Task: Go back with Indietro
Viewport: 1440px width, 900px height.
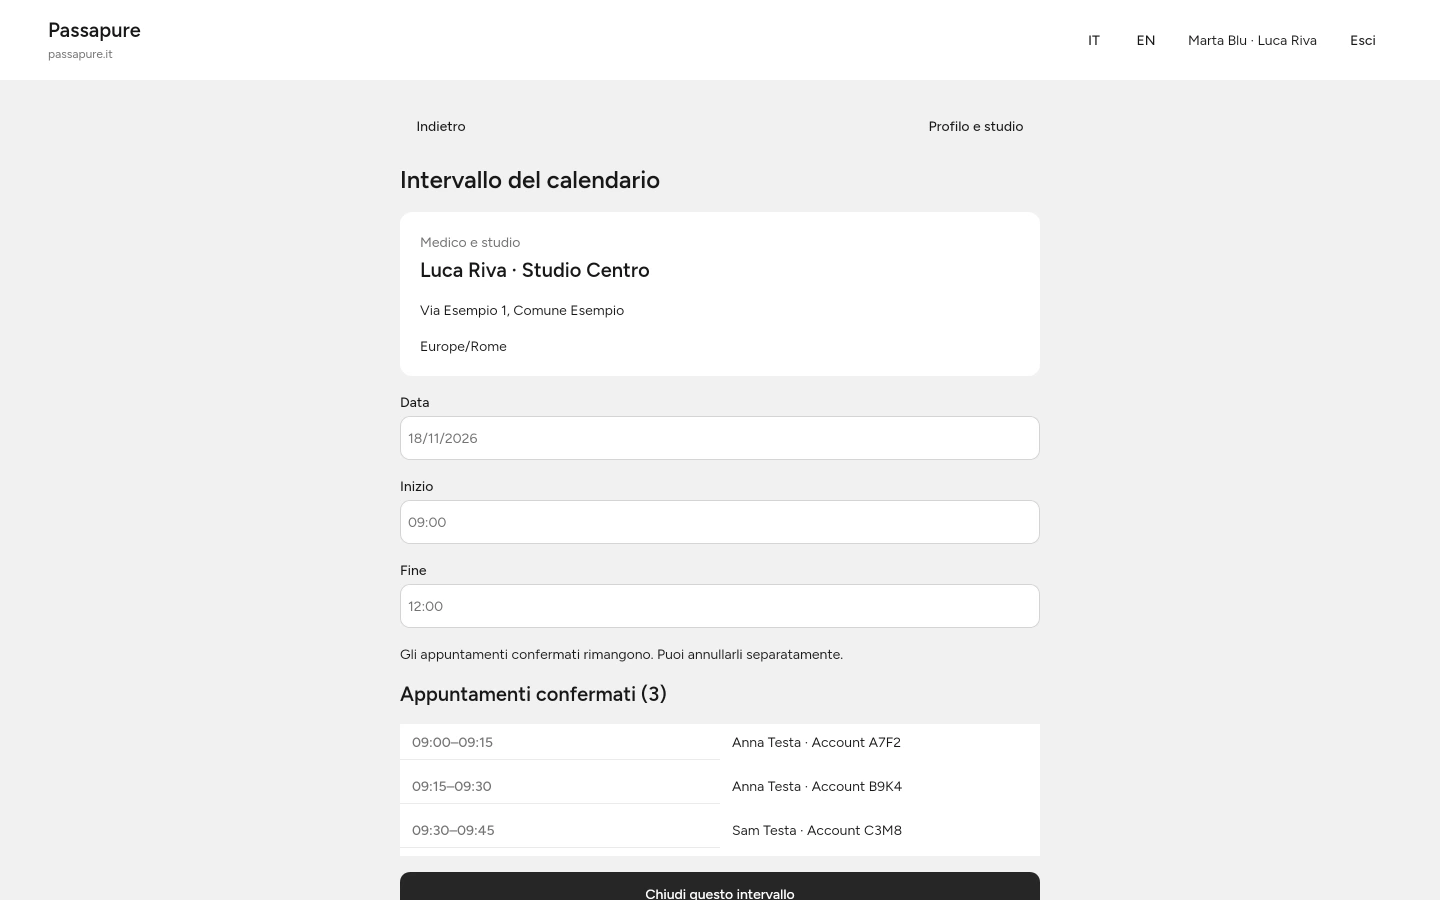Action: (x=441, y=126)
